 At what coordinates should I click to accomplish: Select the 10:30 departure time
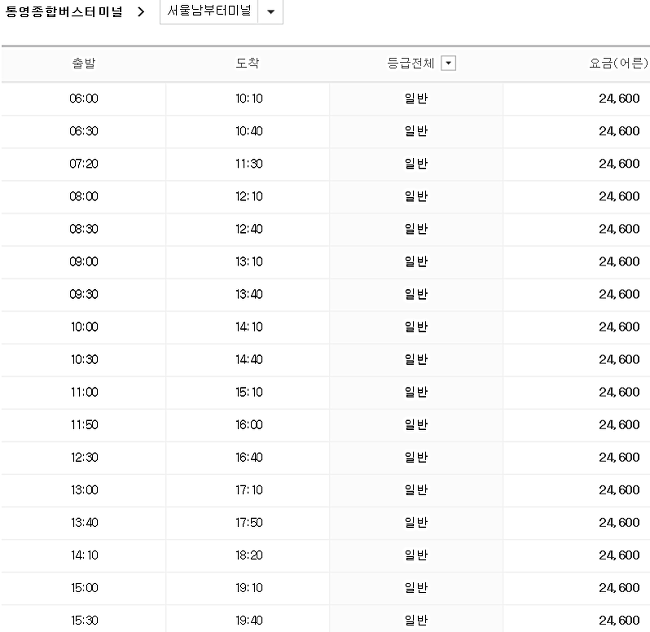click(84, 359)
